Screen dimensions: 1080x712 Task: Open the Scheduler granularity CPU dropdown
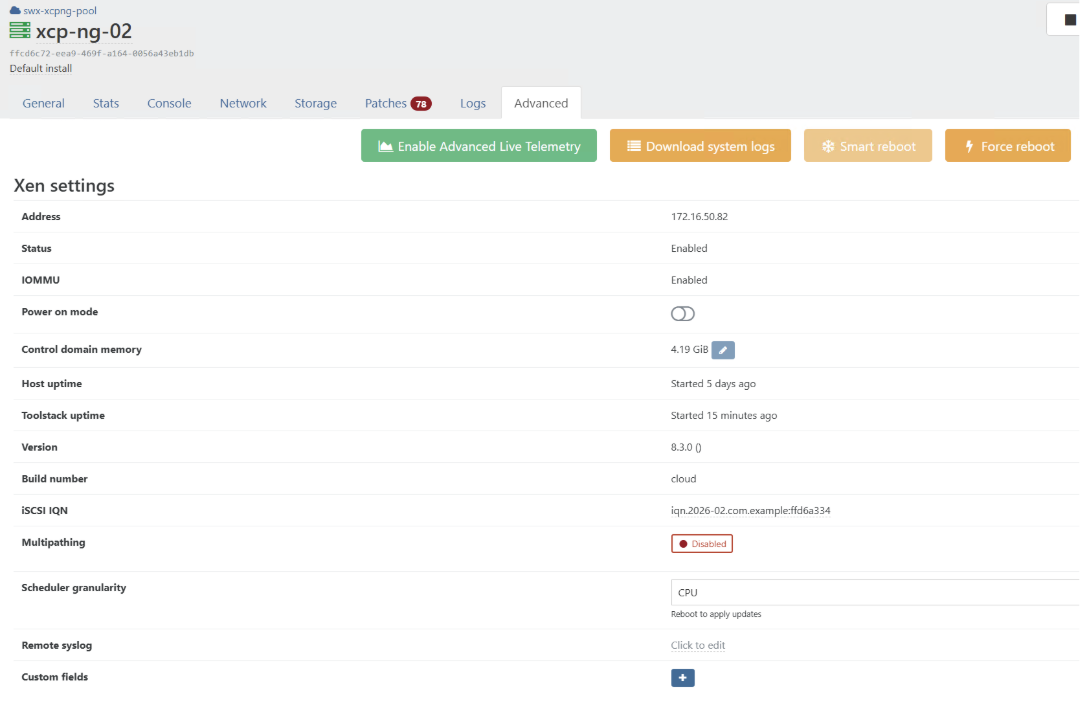[x=875, y=592]
